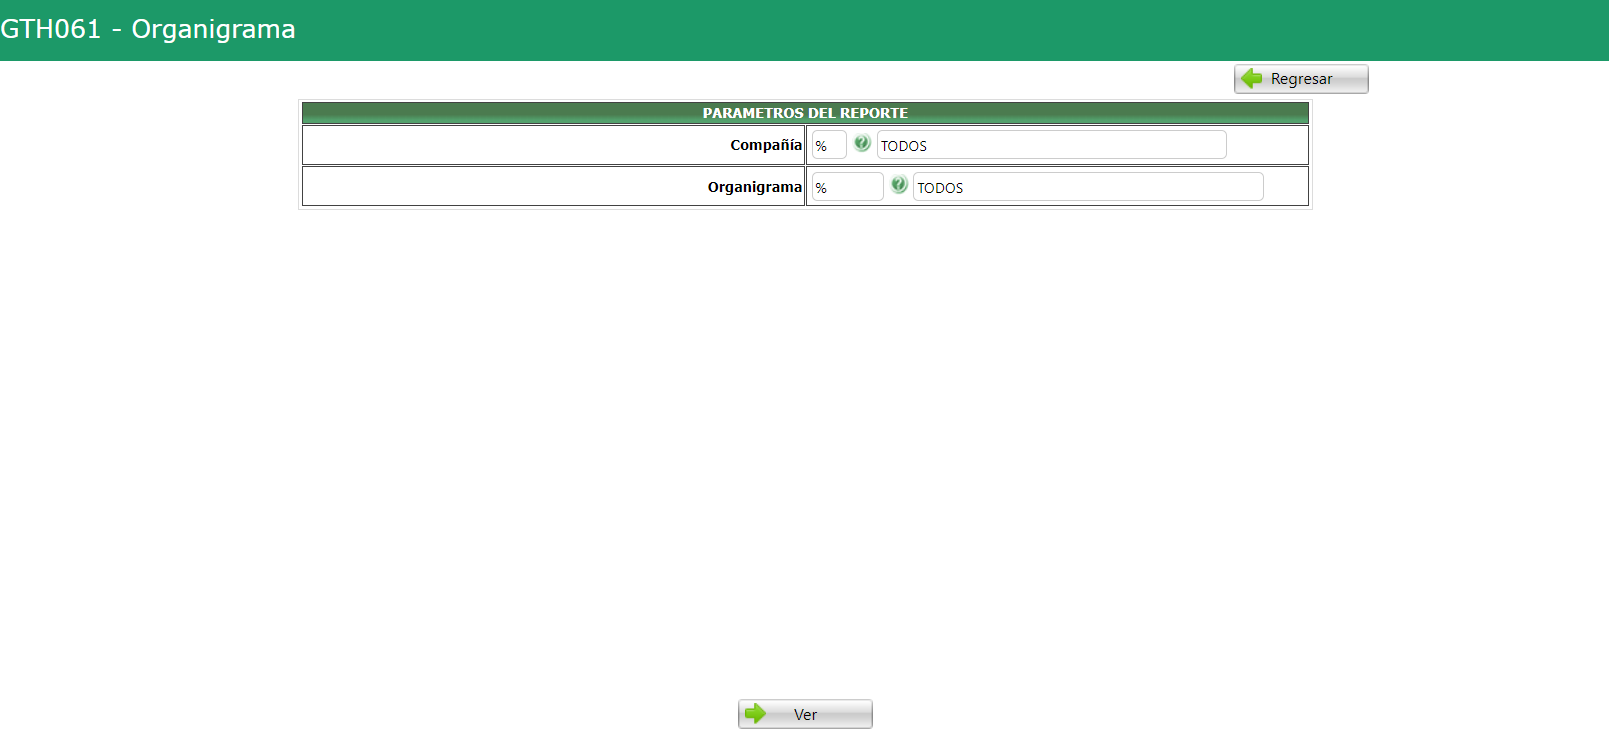Focus the Compañía code field
The height and width of the screenshot is (745, 1609).
(x=829, y=145)
